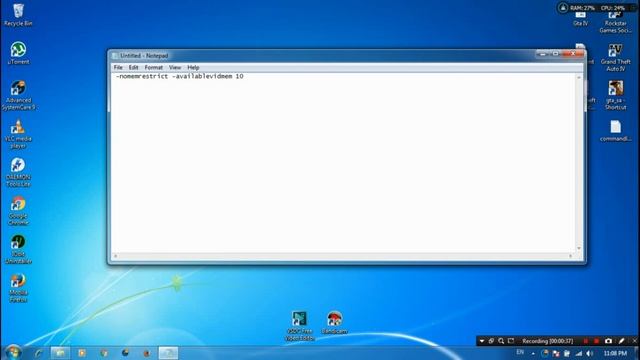Switch to the Notepad taskbar button
The width and height of the screenshot is (640, 360).
pos(168,353)
